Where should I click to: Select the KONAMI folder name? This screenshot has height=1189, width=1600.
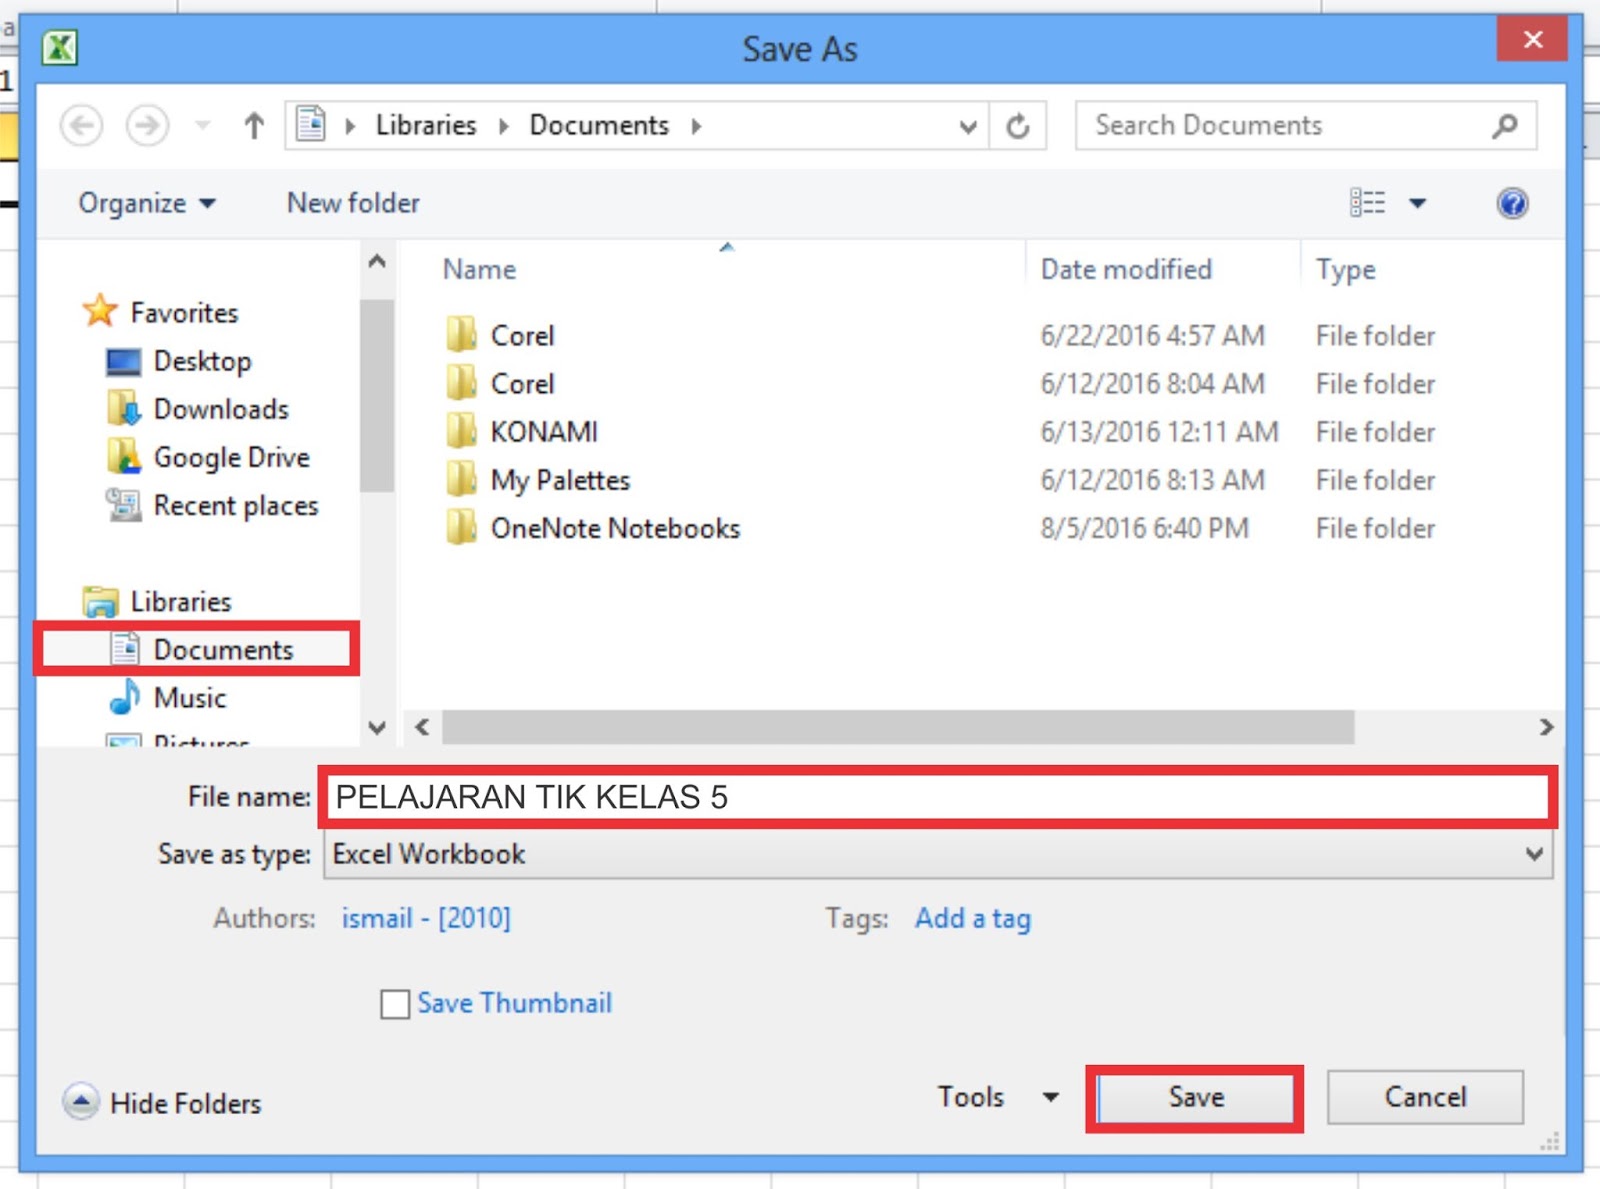tap(544, 431)
